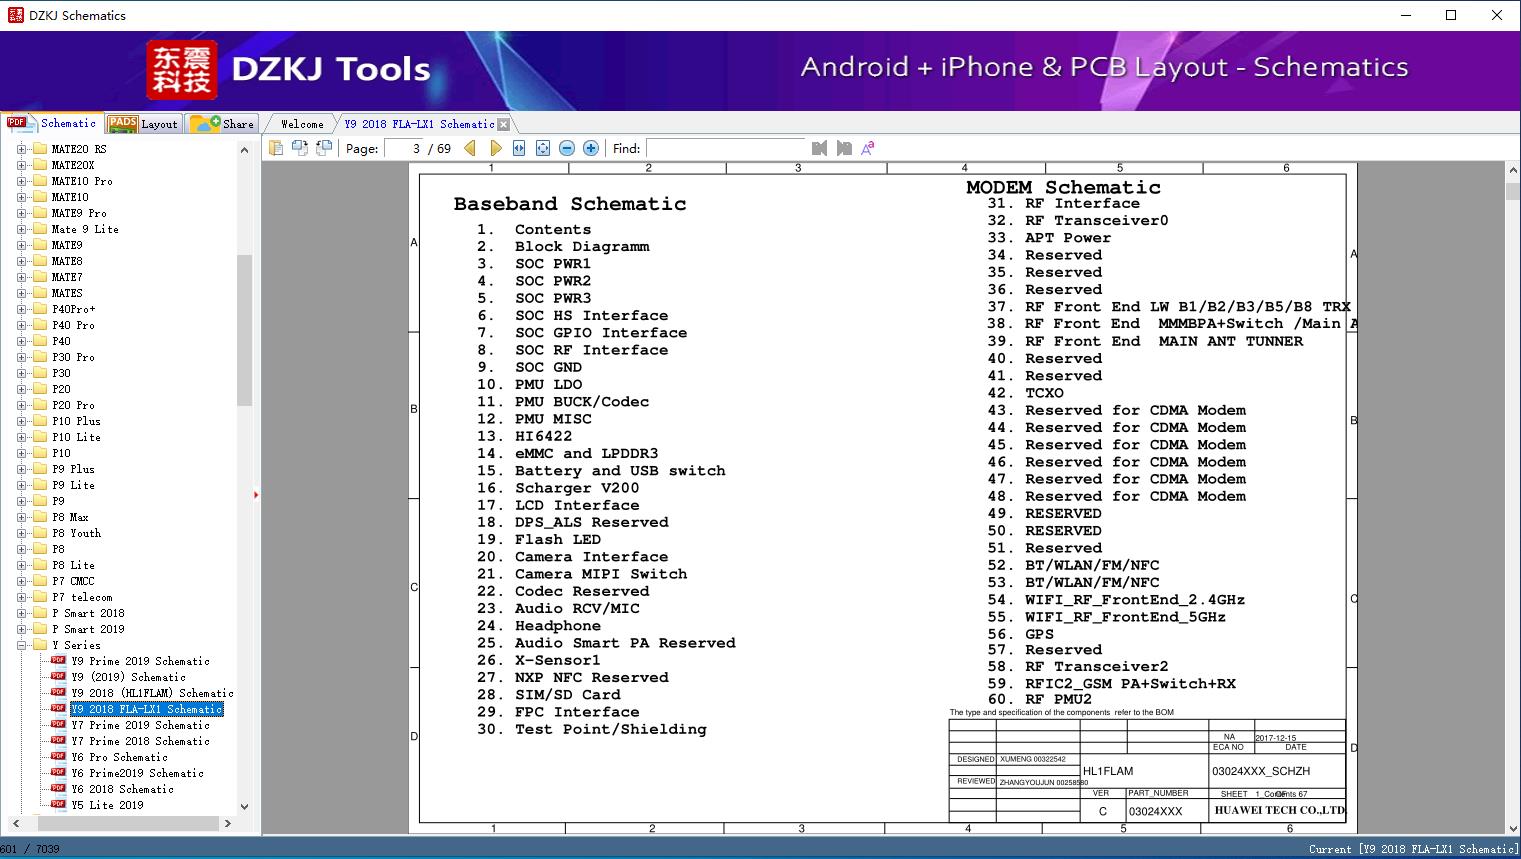1521x859 pixels.
Task: Expand the Mate 9 Lite folder
Action: 21,229
